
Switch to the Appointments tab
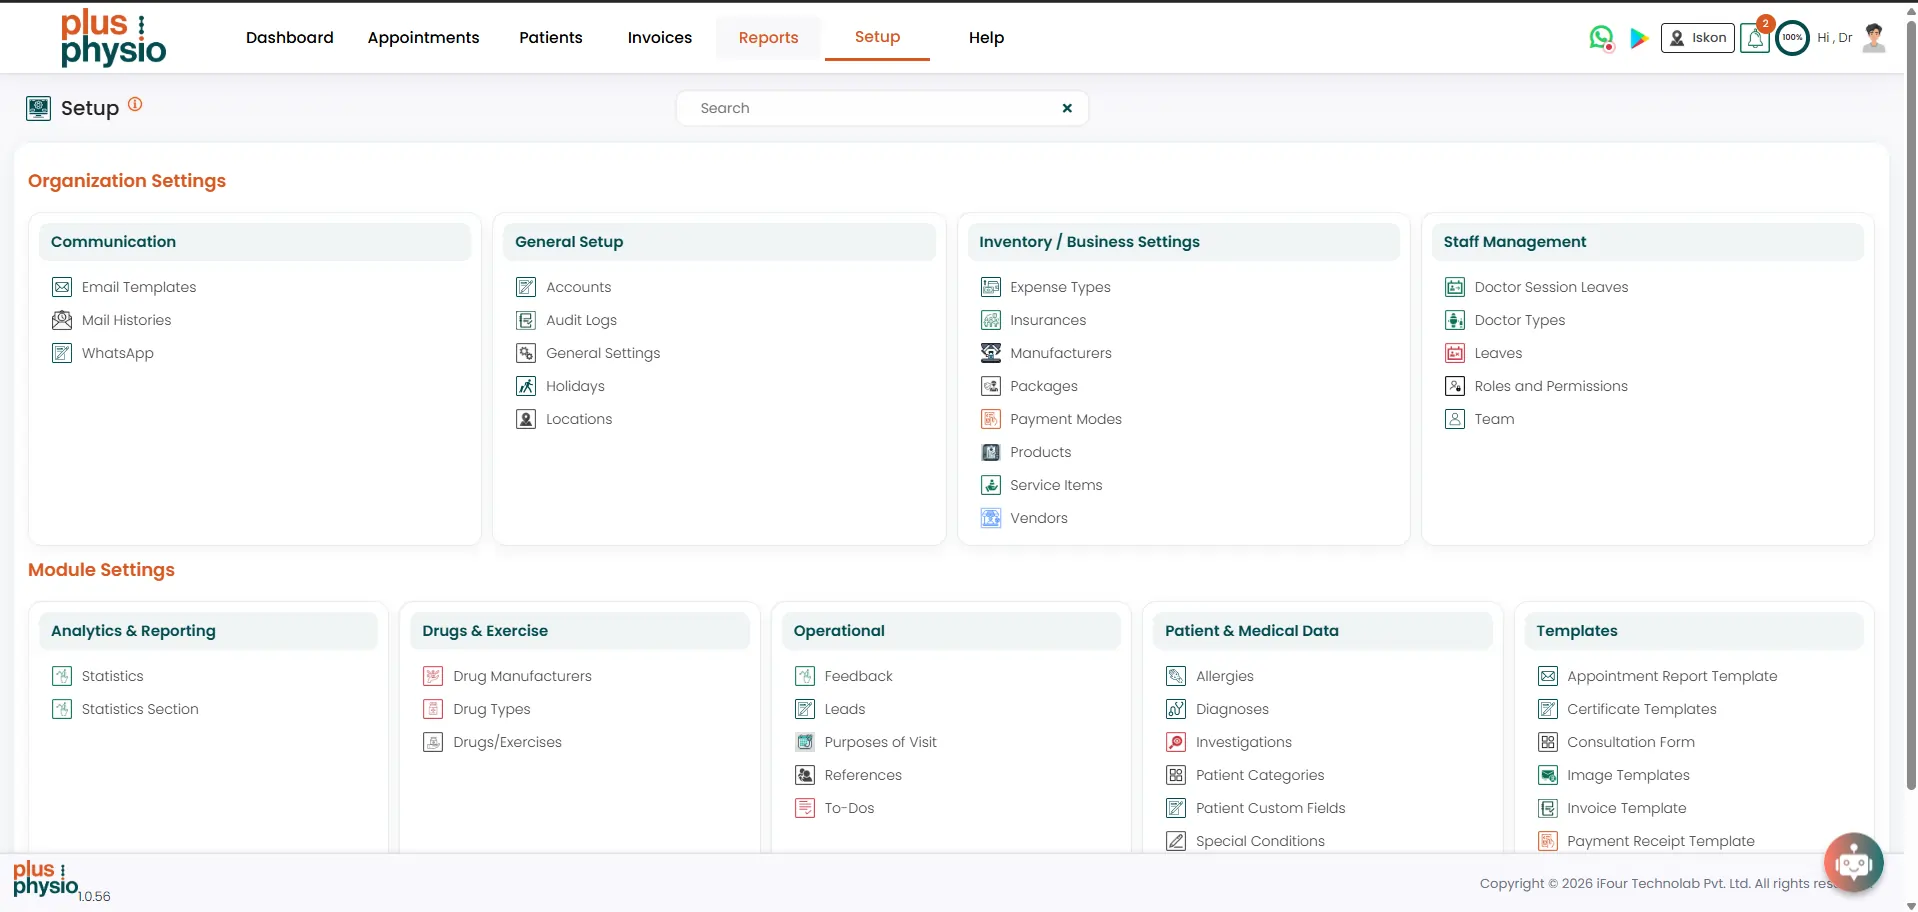[x=423, y=38]
